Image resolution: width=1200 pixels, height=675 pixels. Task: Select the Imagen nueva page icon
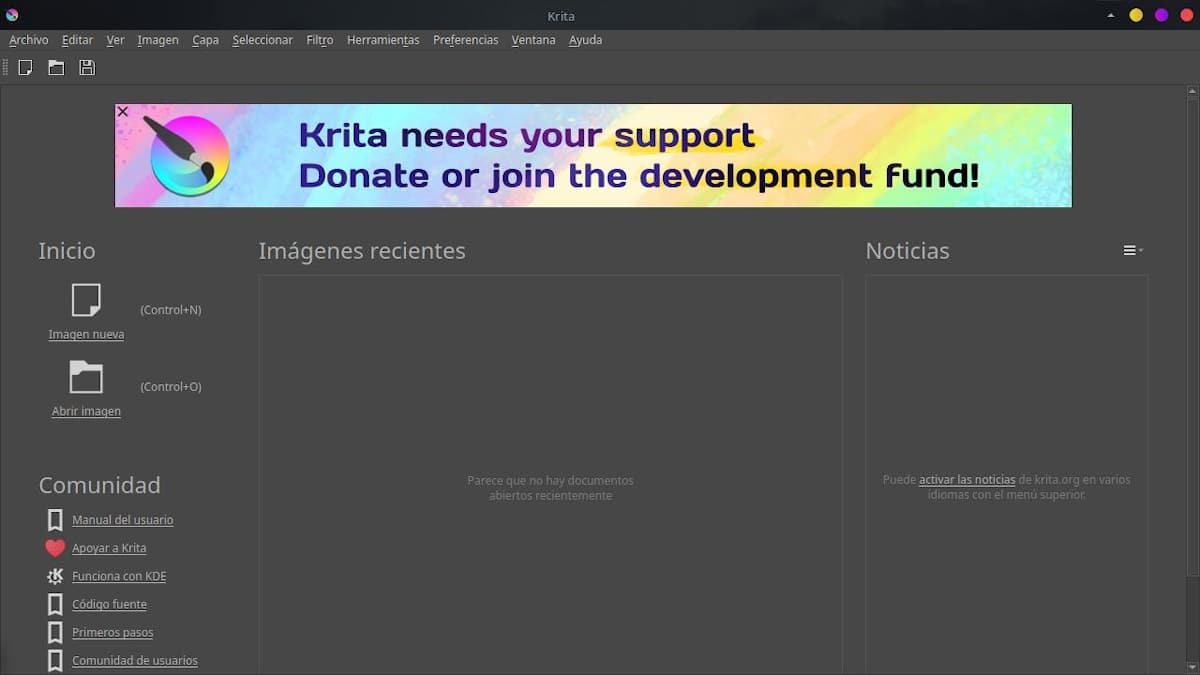(x=86, y=300)
